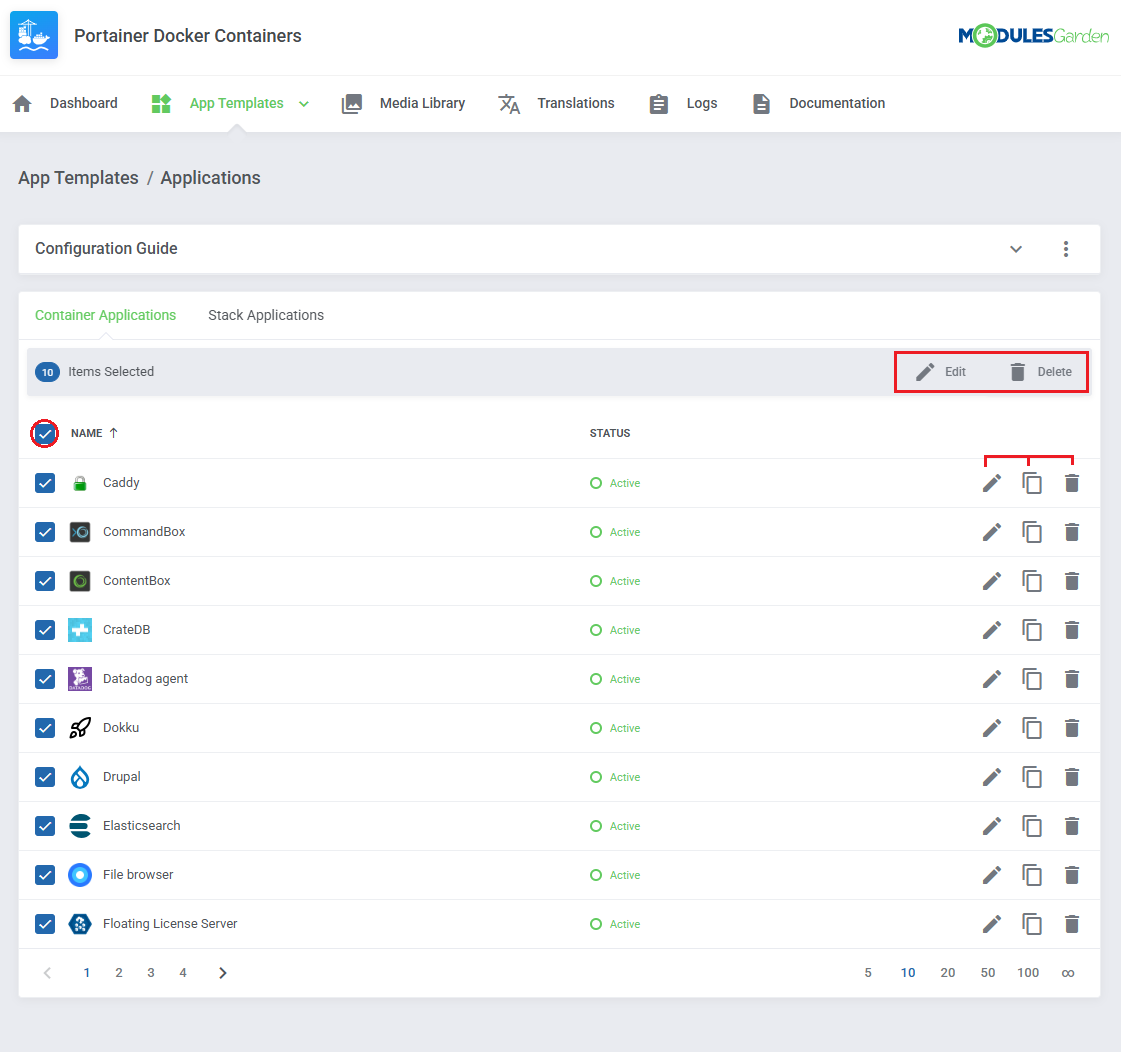This screenshot has height=1052, width=1121.
Task: Delete the Drupal application
Action: pos(1072,777)
